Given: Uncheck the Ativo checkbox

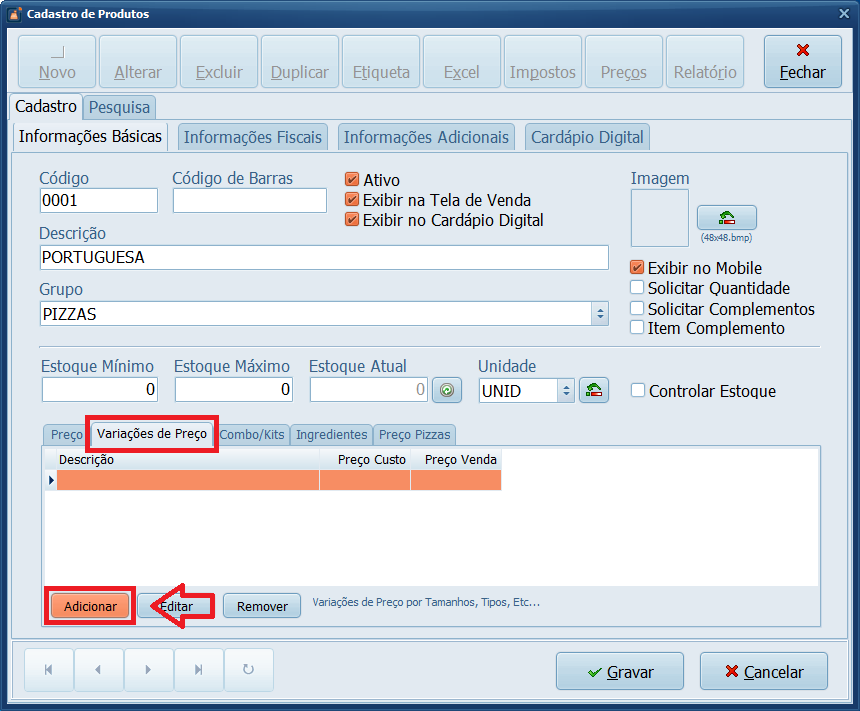Looking at the screenshot, I should [352, 180].
